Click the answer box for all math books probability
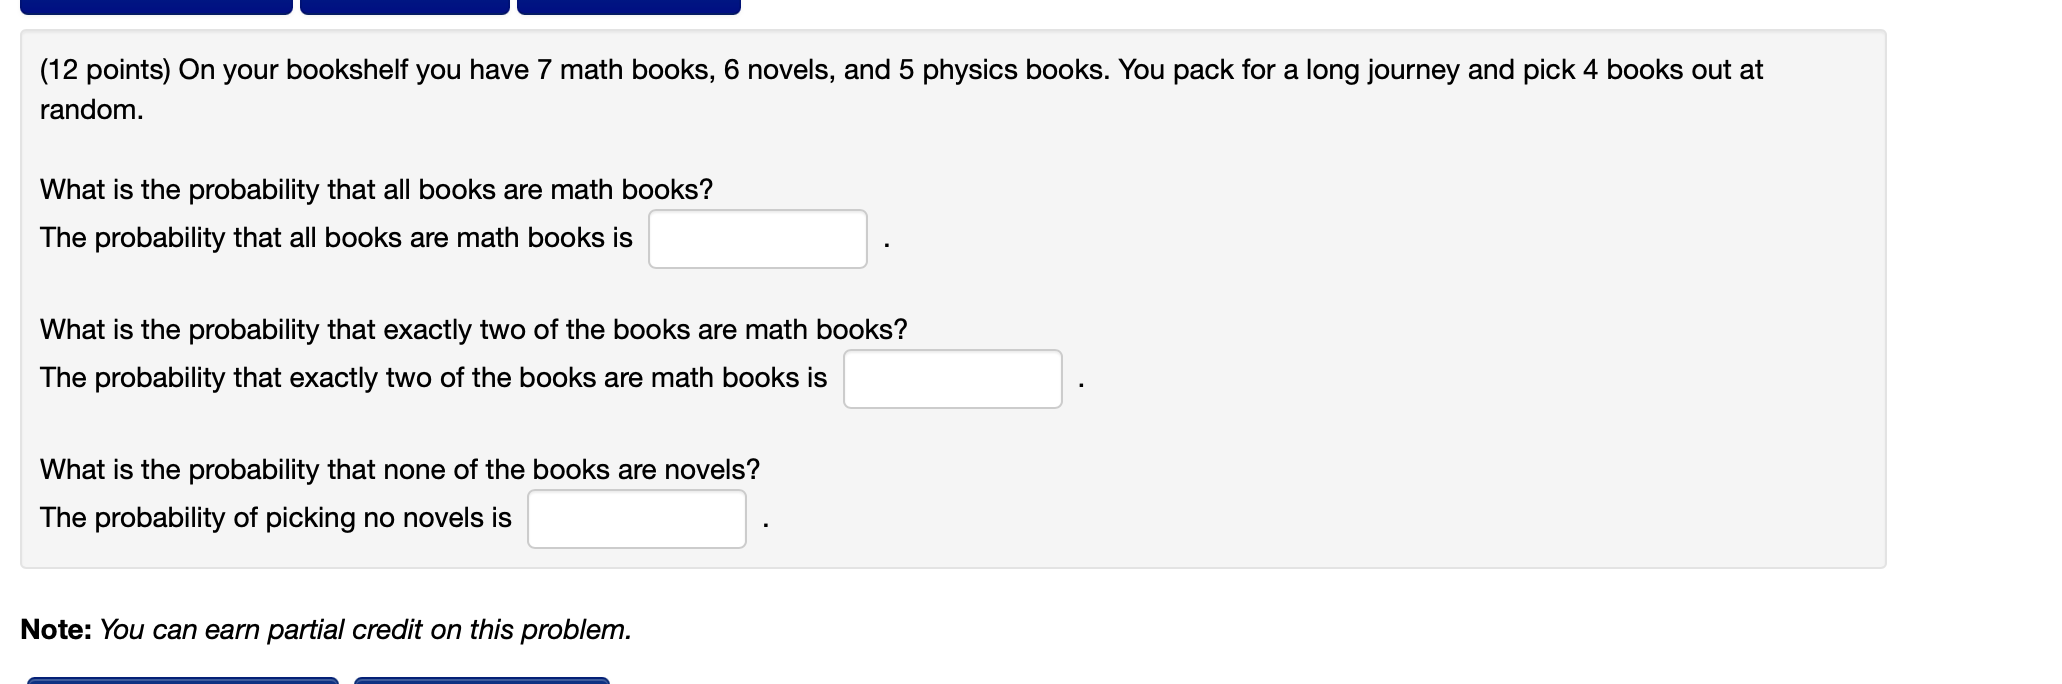Screen dimensions: 2062x684 (757, 239)
